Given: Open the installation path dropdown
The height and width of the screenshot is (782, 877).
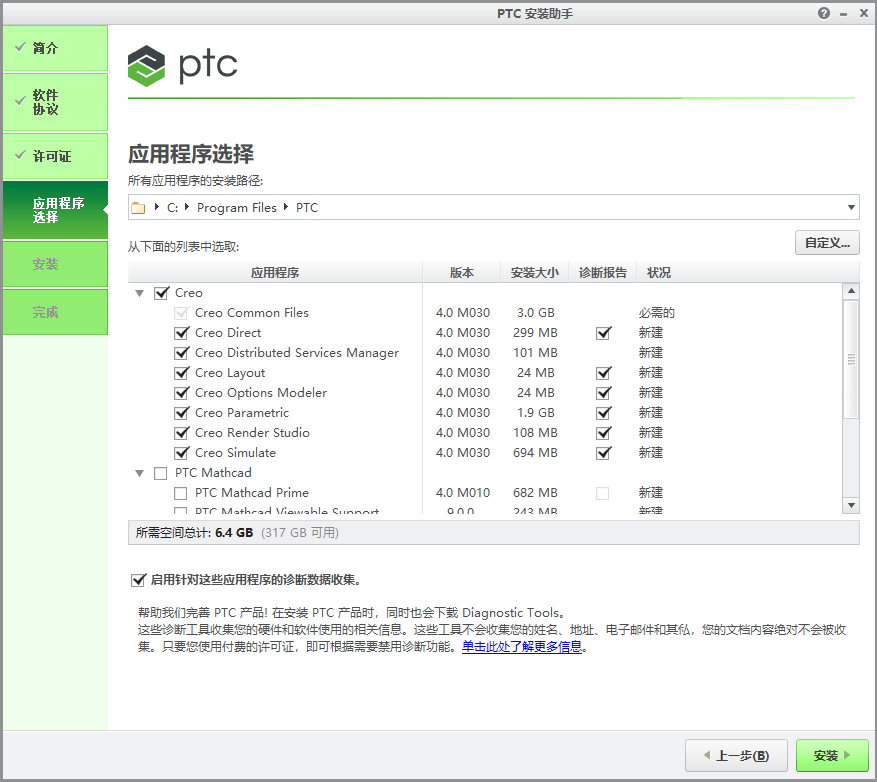Looking at the screenshot, I should 851,207.
